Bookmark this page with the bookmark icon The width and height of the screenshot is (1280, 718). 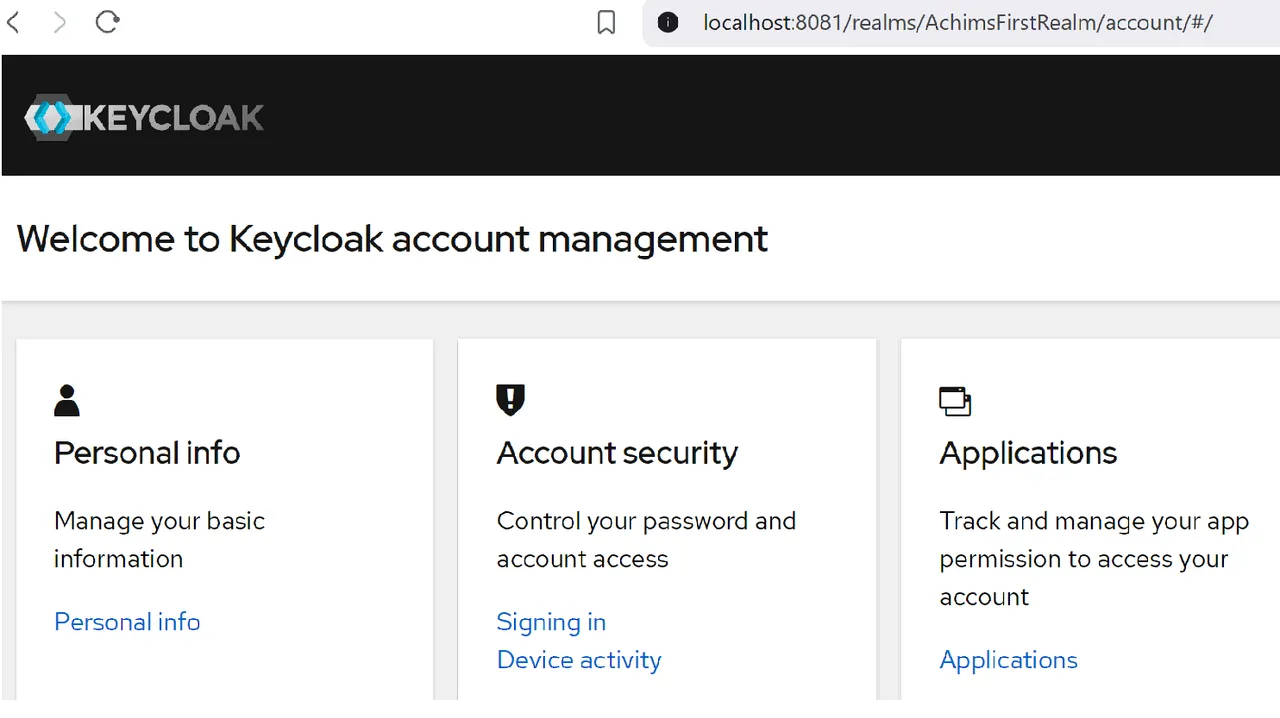(606, 22)
